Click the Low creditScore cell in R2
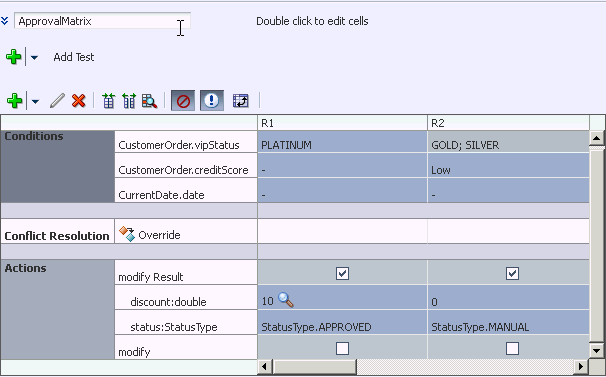This screenshot has height=377, width=606. click(509, 166)
